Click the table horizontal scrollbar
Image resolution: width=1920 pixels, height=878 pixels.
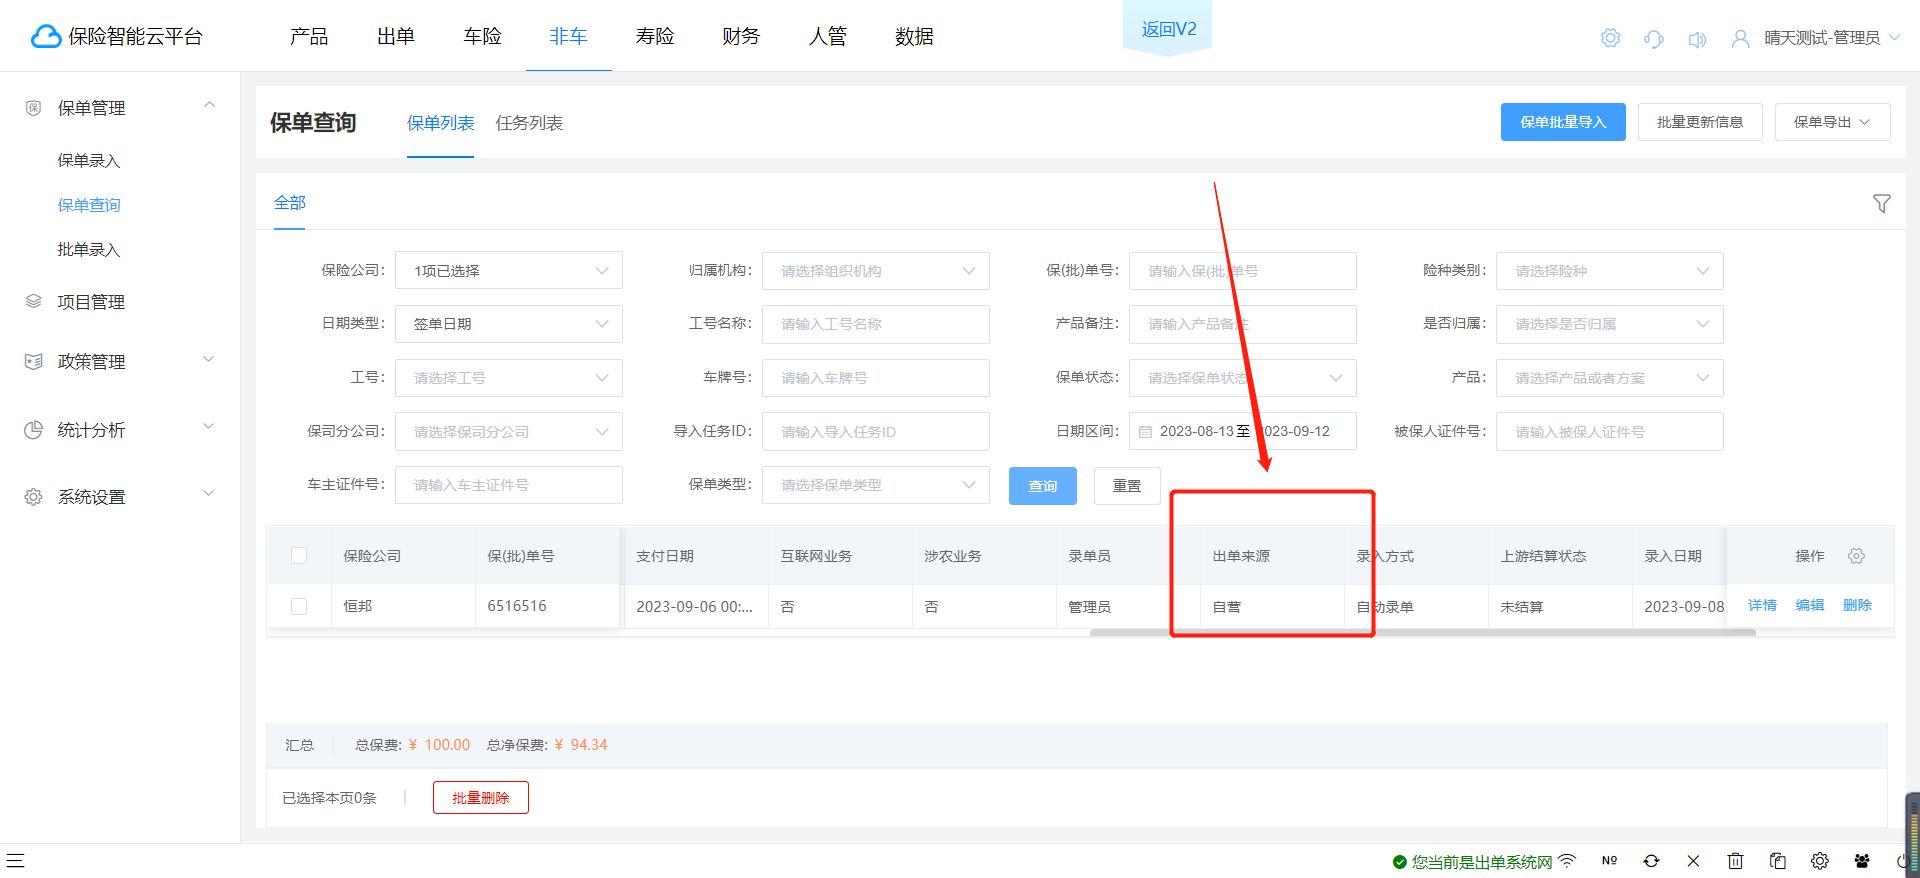coord(1423,632)
